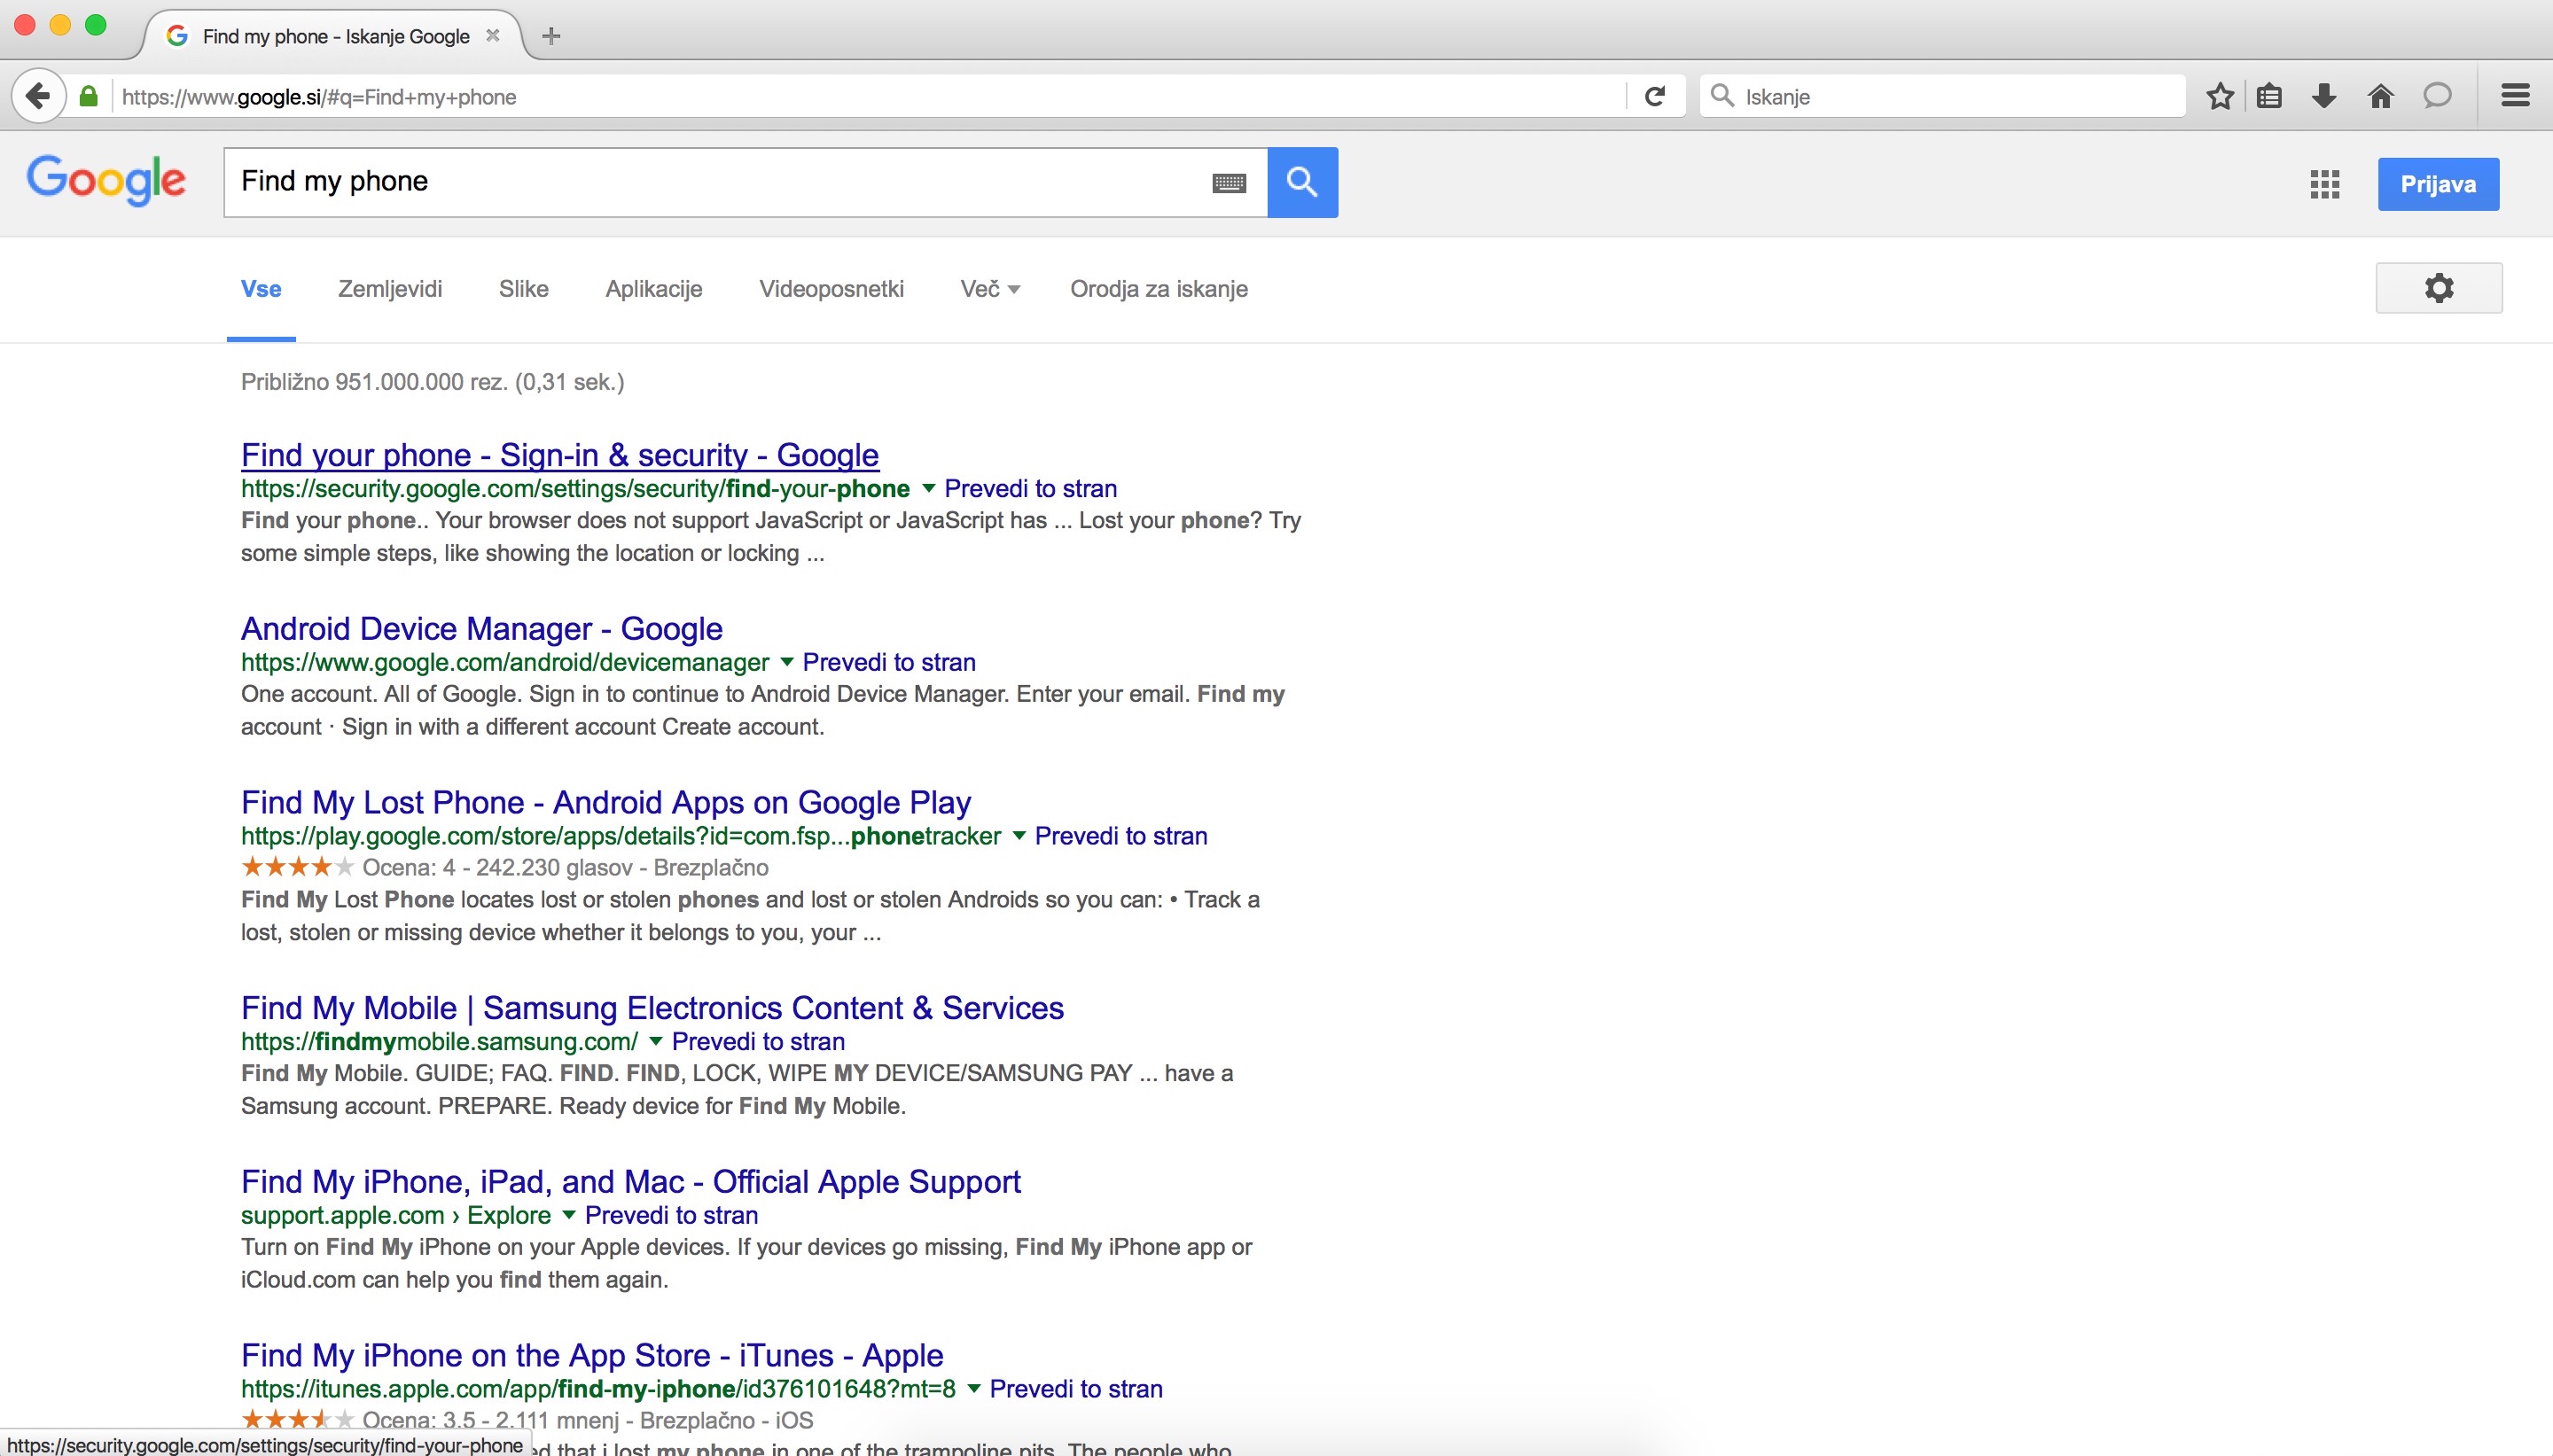This screenshot has width=2553, height=1456.
Task: Expand the Več dropdown in the search tabs
Action: pos(990,289)
